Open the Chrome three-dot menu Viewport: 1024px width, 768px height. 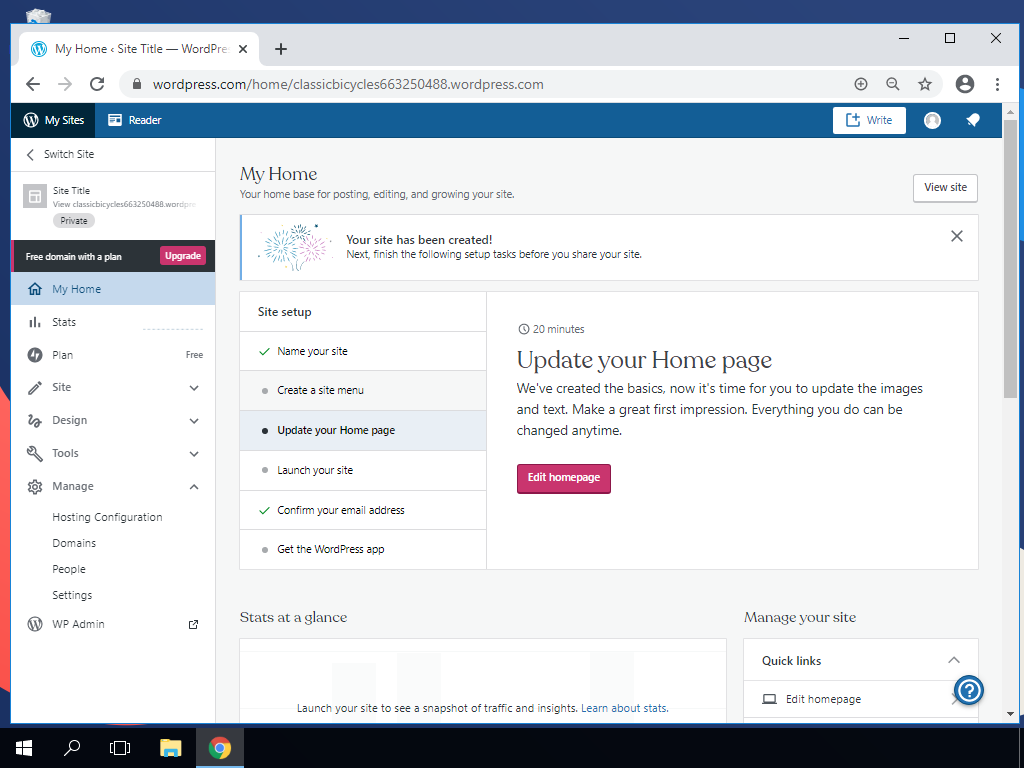(997, 84)
